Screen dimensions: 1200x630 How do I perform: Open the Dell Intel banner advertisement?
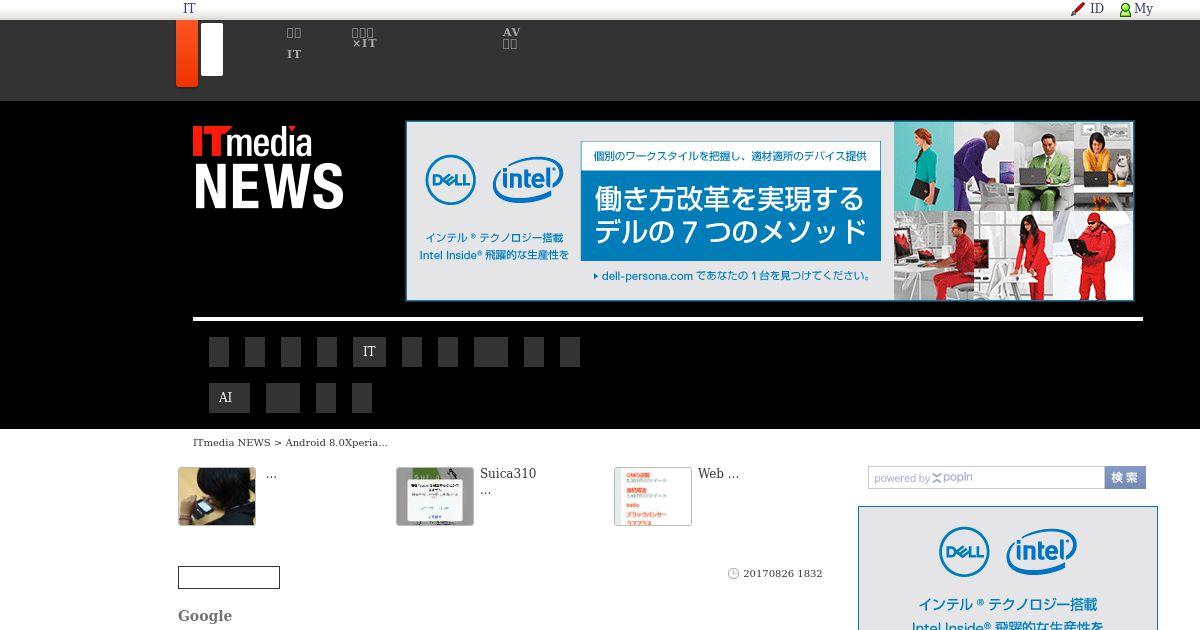pyautogui.click(x=769, y=211)
